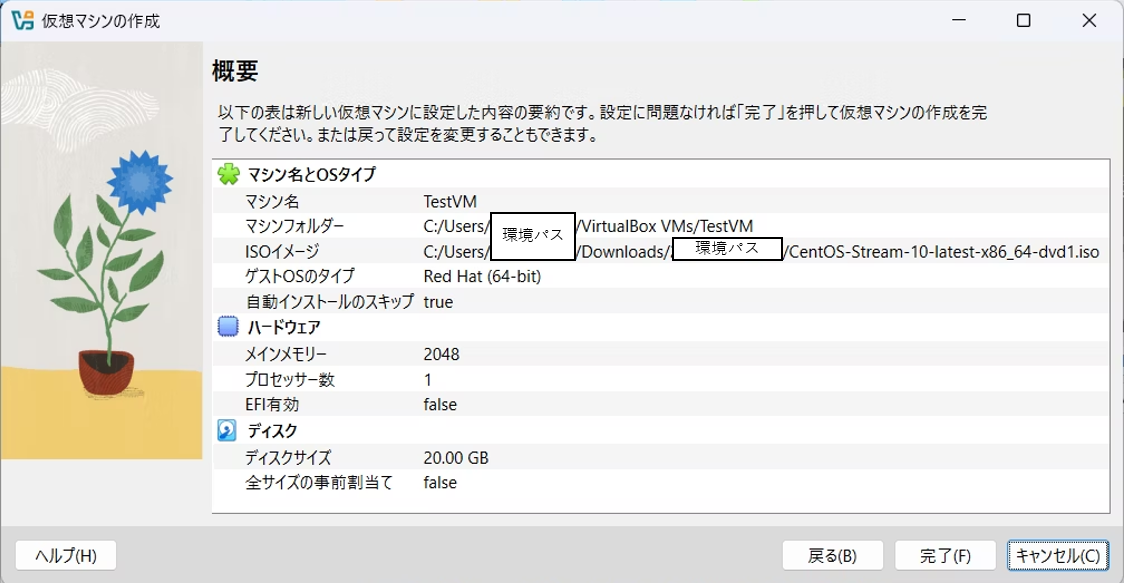
Task: Cancel creation with キャンセル(C)
Action: tap(1057, 556)
